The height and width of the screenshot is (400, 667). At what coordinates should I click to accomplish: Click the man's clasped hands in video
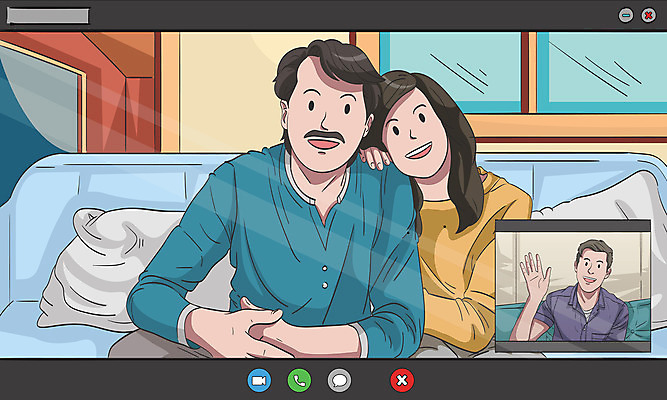click(x=247, y=325)
